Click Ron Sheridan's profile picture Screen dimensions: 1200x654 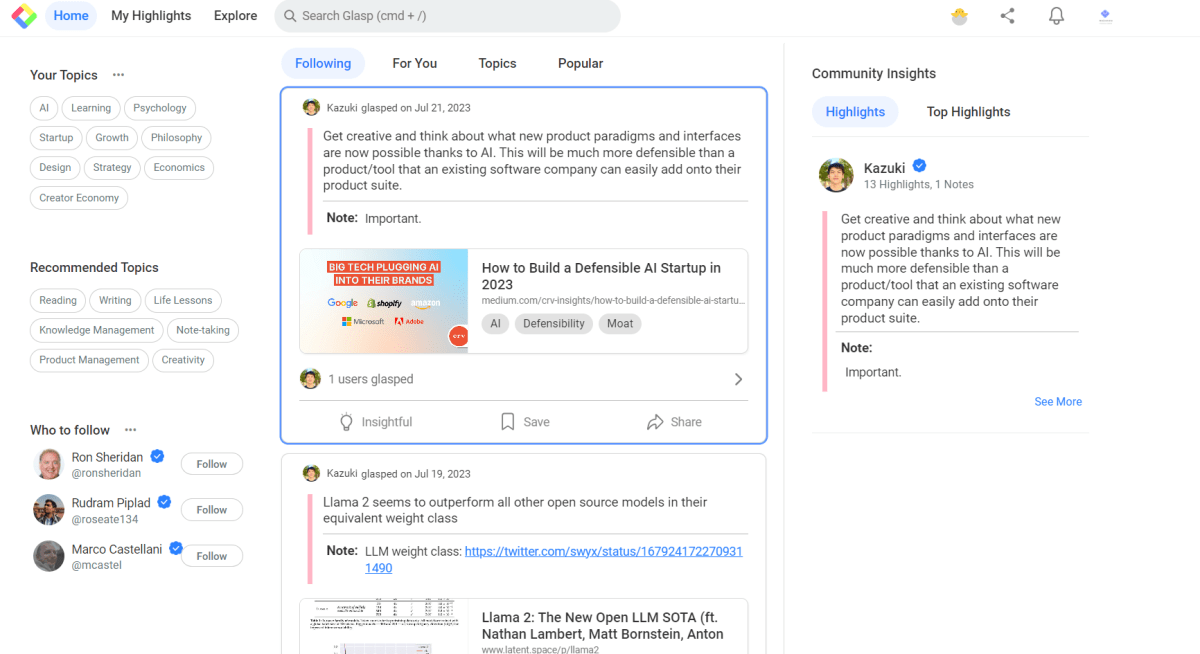[x=49, y=464]
